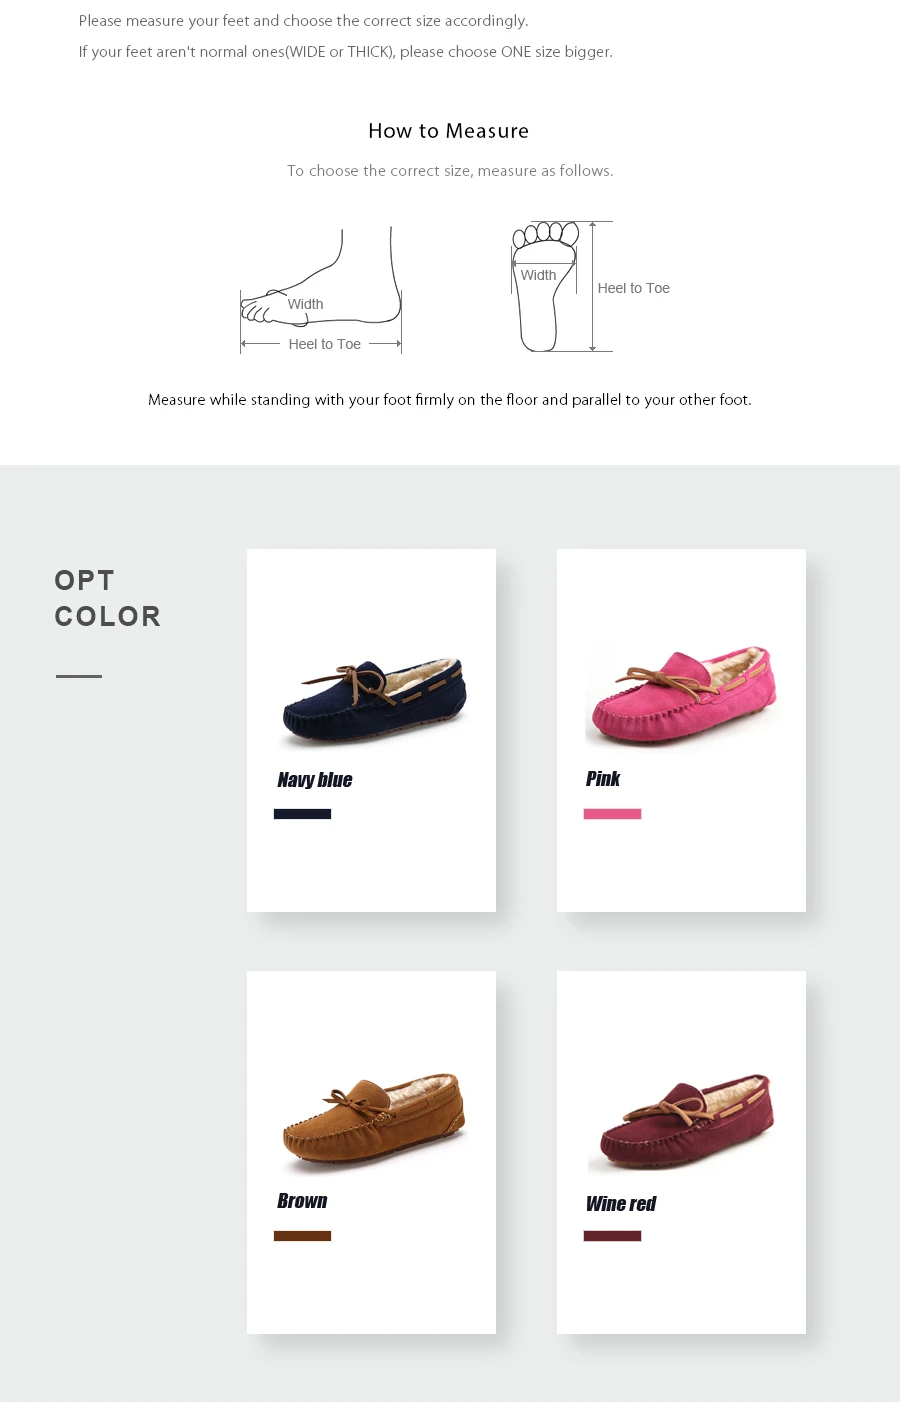Click the 'Brown' label text
Viewport: 900px width, 1403px height.
[x=302, y=1201]
